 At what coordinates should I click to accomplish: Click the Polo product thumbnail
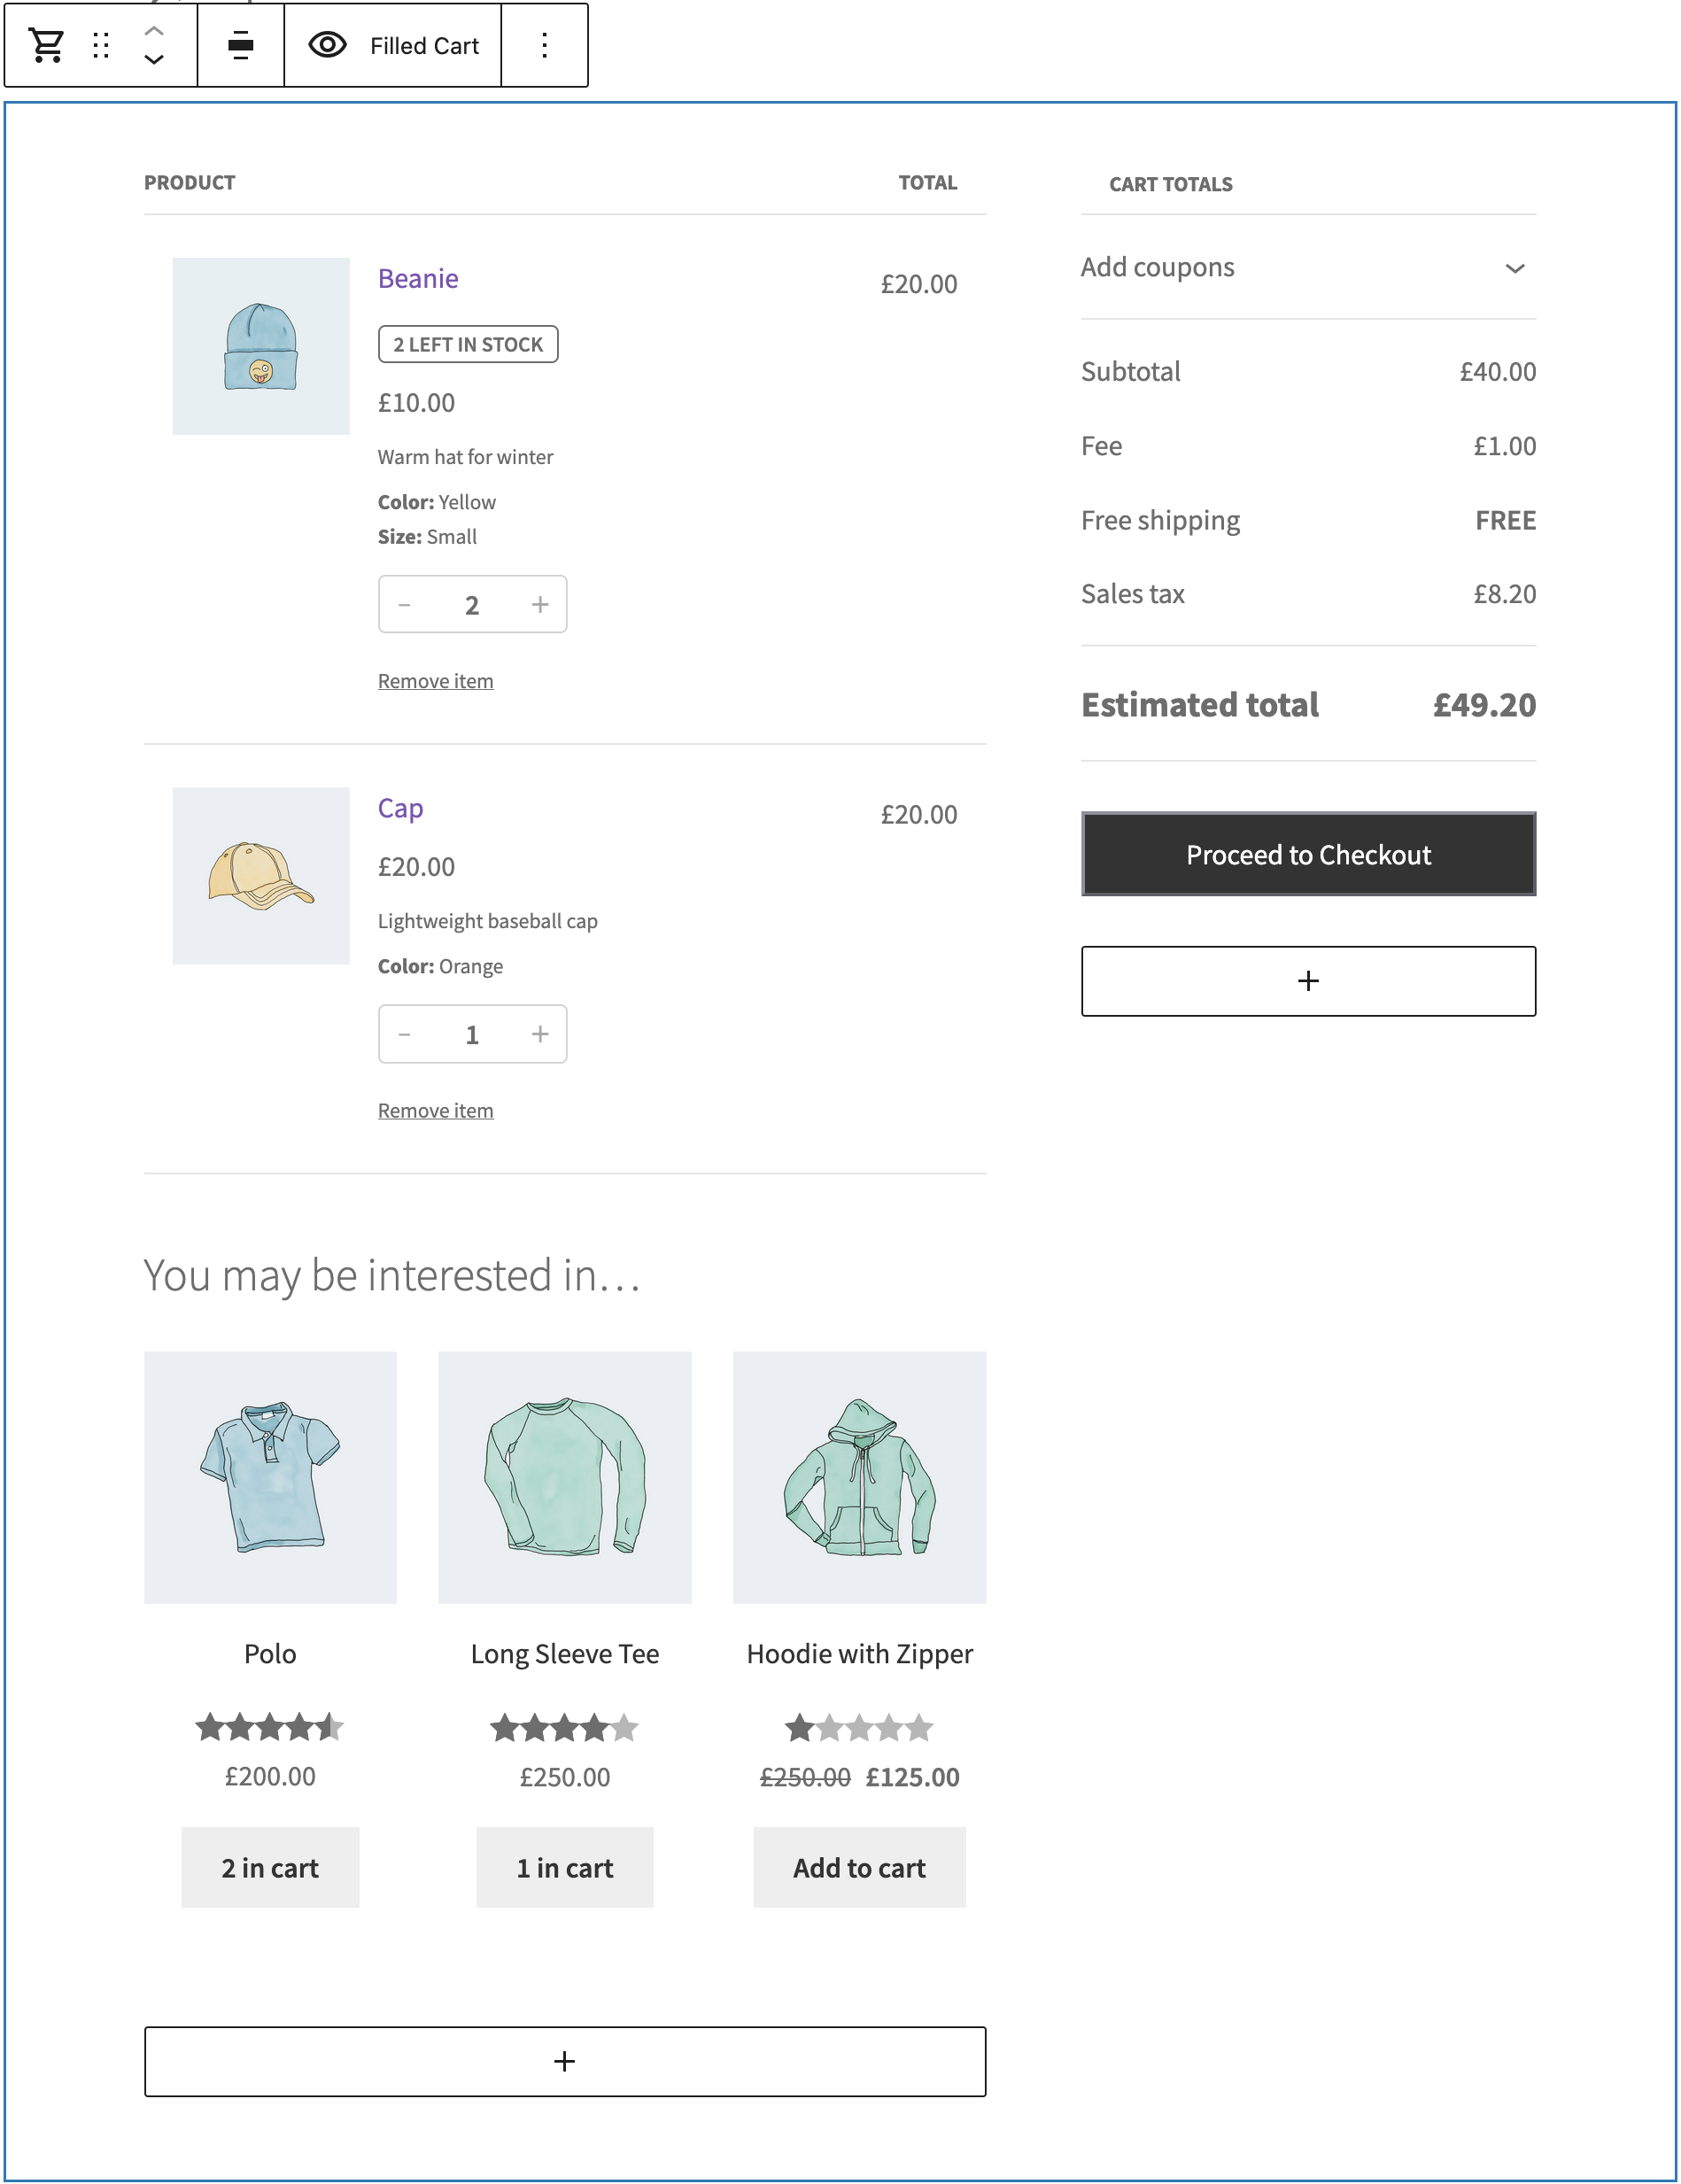(x=270, y=1477)
